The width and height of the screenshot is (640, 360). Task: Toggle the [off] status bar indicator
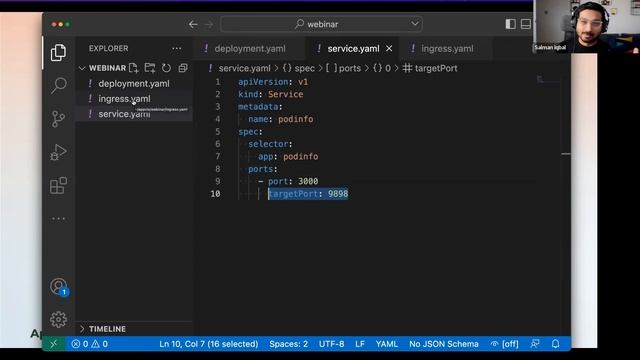point(504,344)
